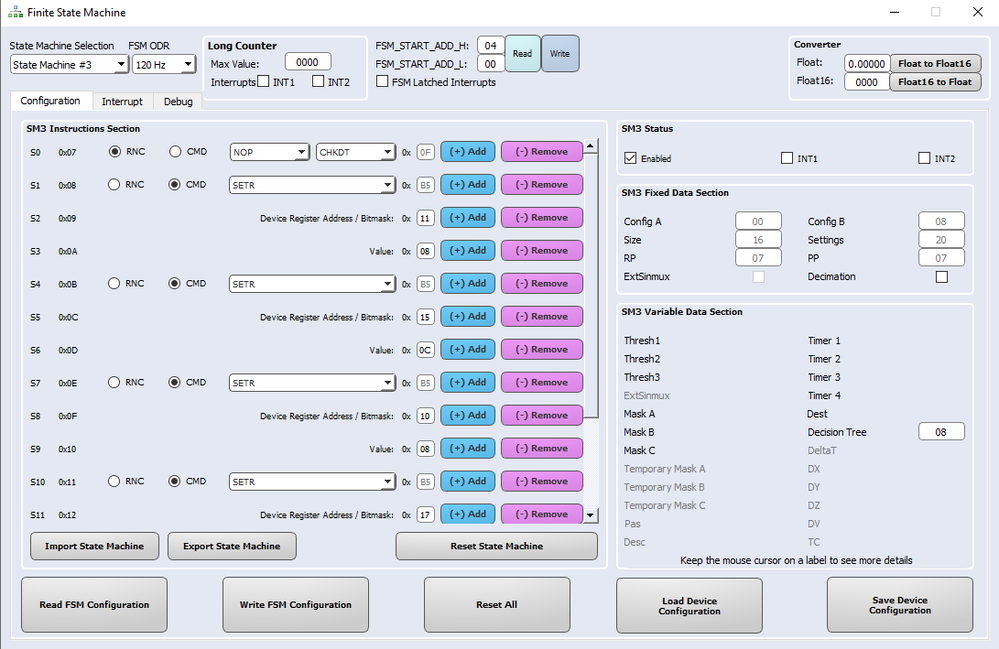
Task: Enable FSM Latched Interrupts
Action: [382, 82]
